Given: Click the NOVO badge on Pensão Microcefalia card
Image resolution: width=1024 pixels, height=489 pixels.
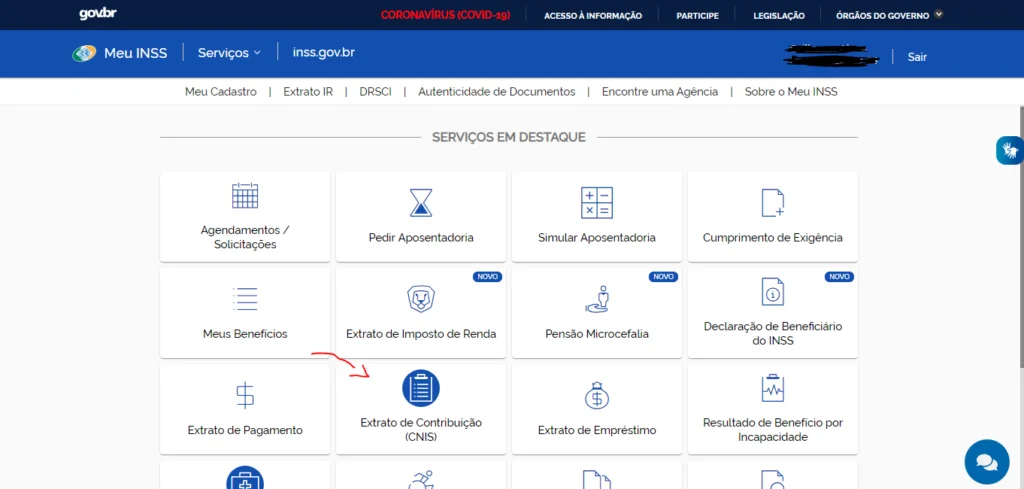Looking at the screenshot, I should click(x=663, y=277).
